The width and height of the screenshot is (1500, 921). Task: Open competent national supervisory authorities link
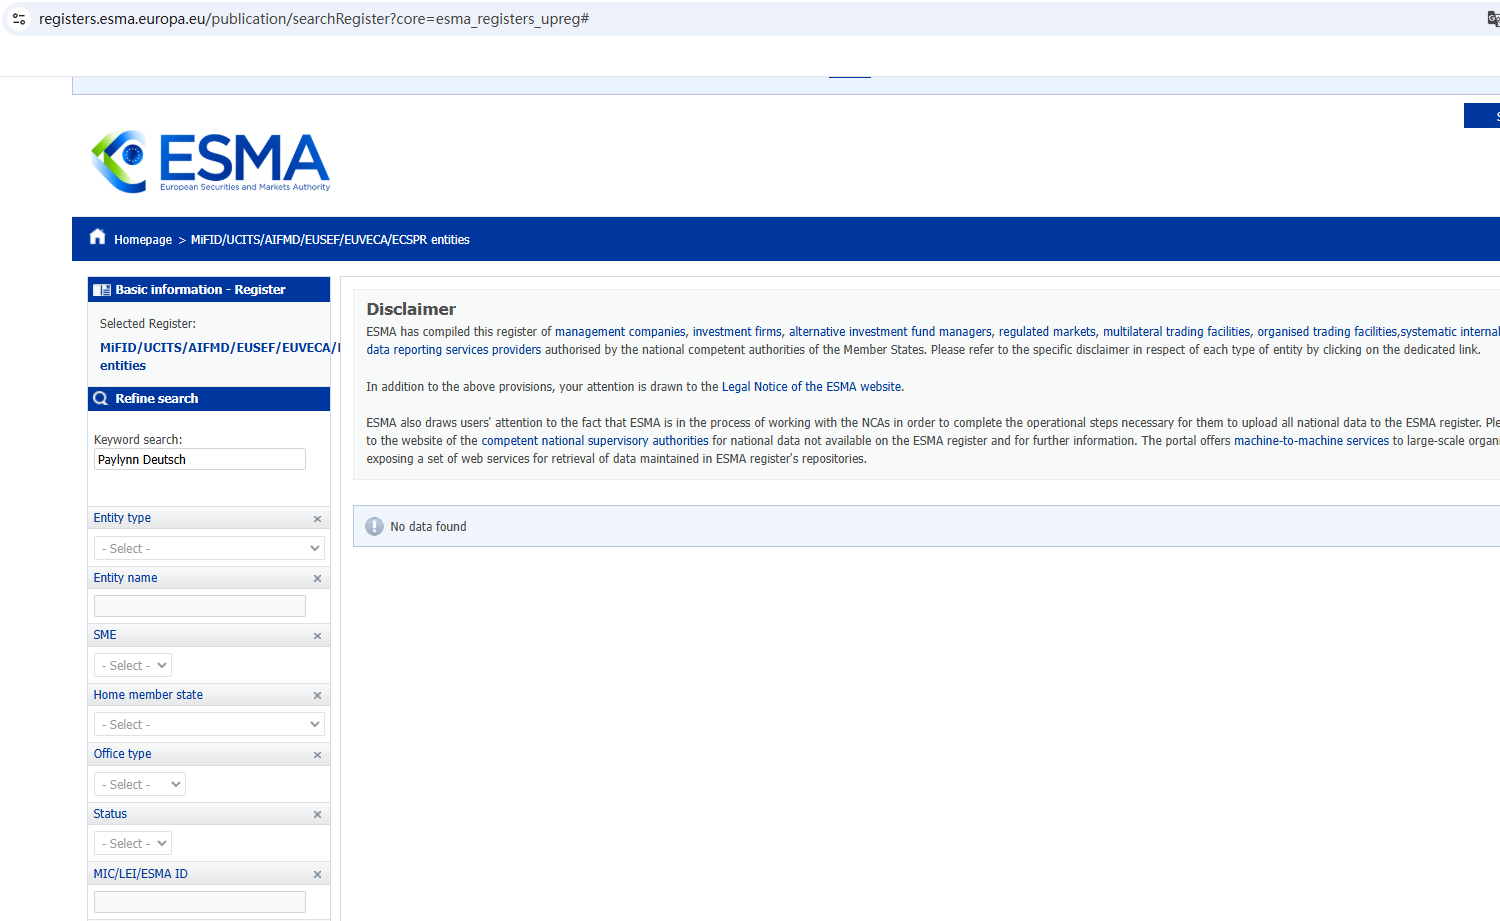coord(595,441)
